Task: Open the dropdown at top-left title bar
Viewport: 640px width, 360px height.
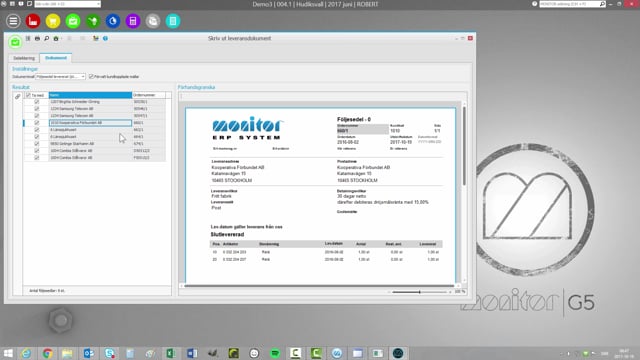Action: pyautogui.click(x=67, y=4)
